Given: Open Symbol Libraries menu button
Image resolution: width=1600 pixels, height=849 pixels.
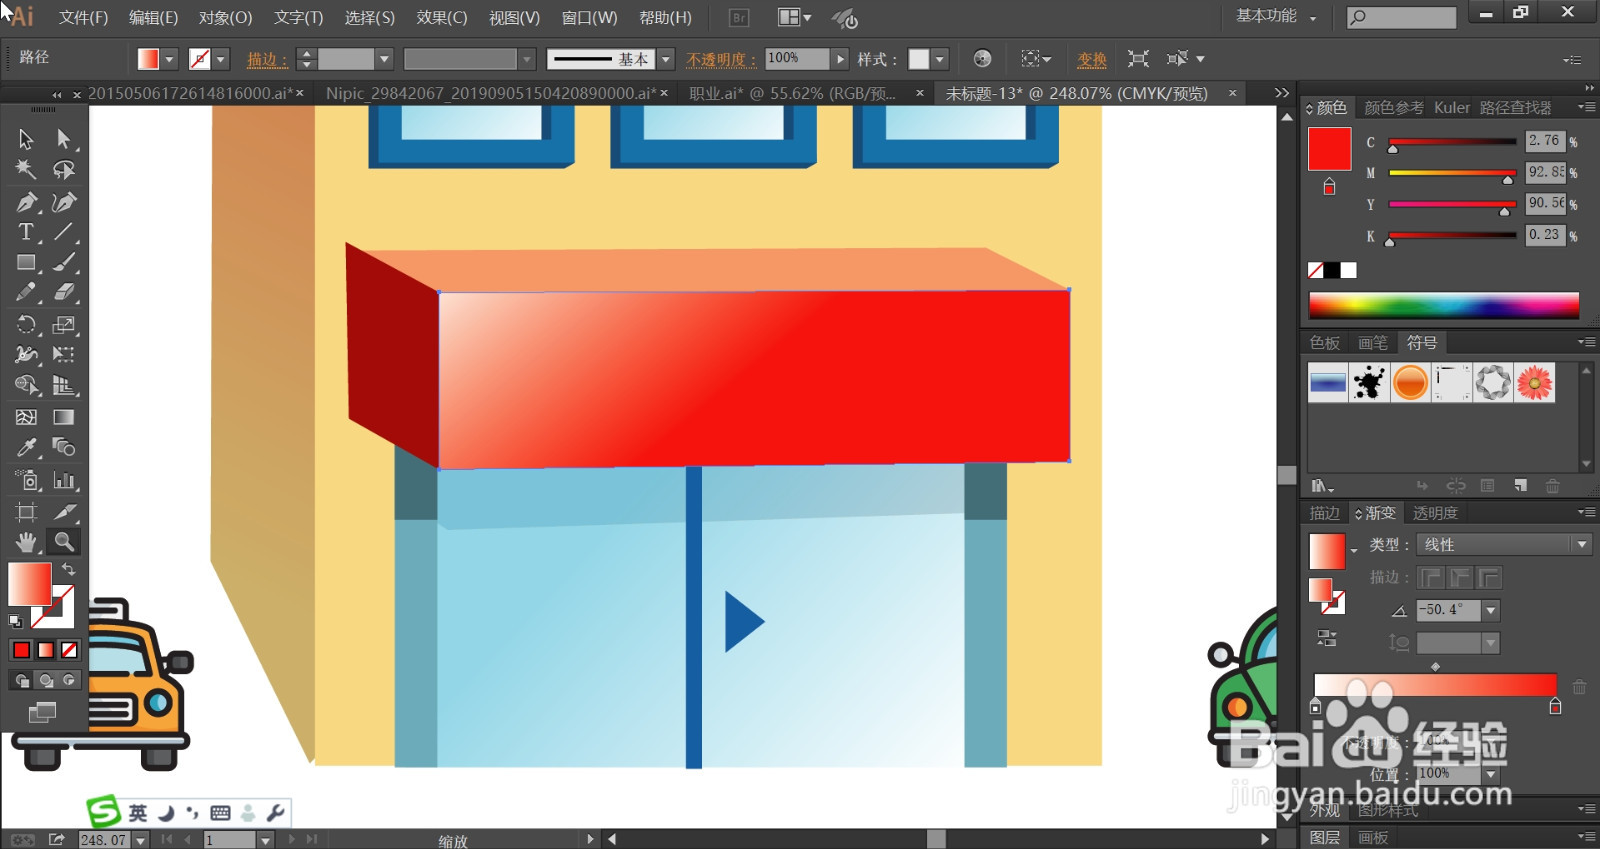Looking at the screenshot, I should [x=1322, y=486].
